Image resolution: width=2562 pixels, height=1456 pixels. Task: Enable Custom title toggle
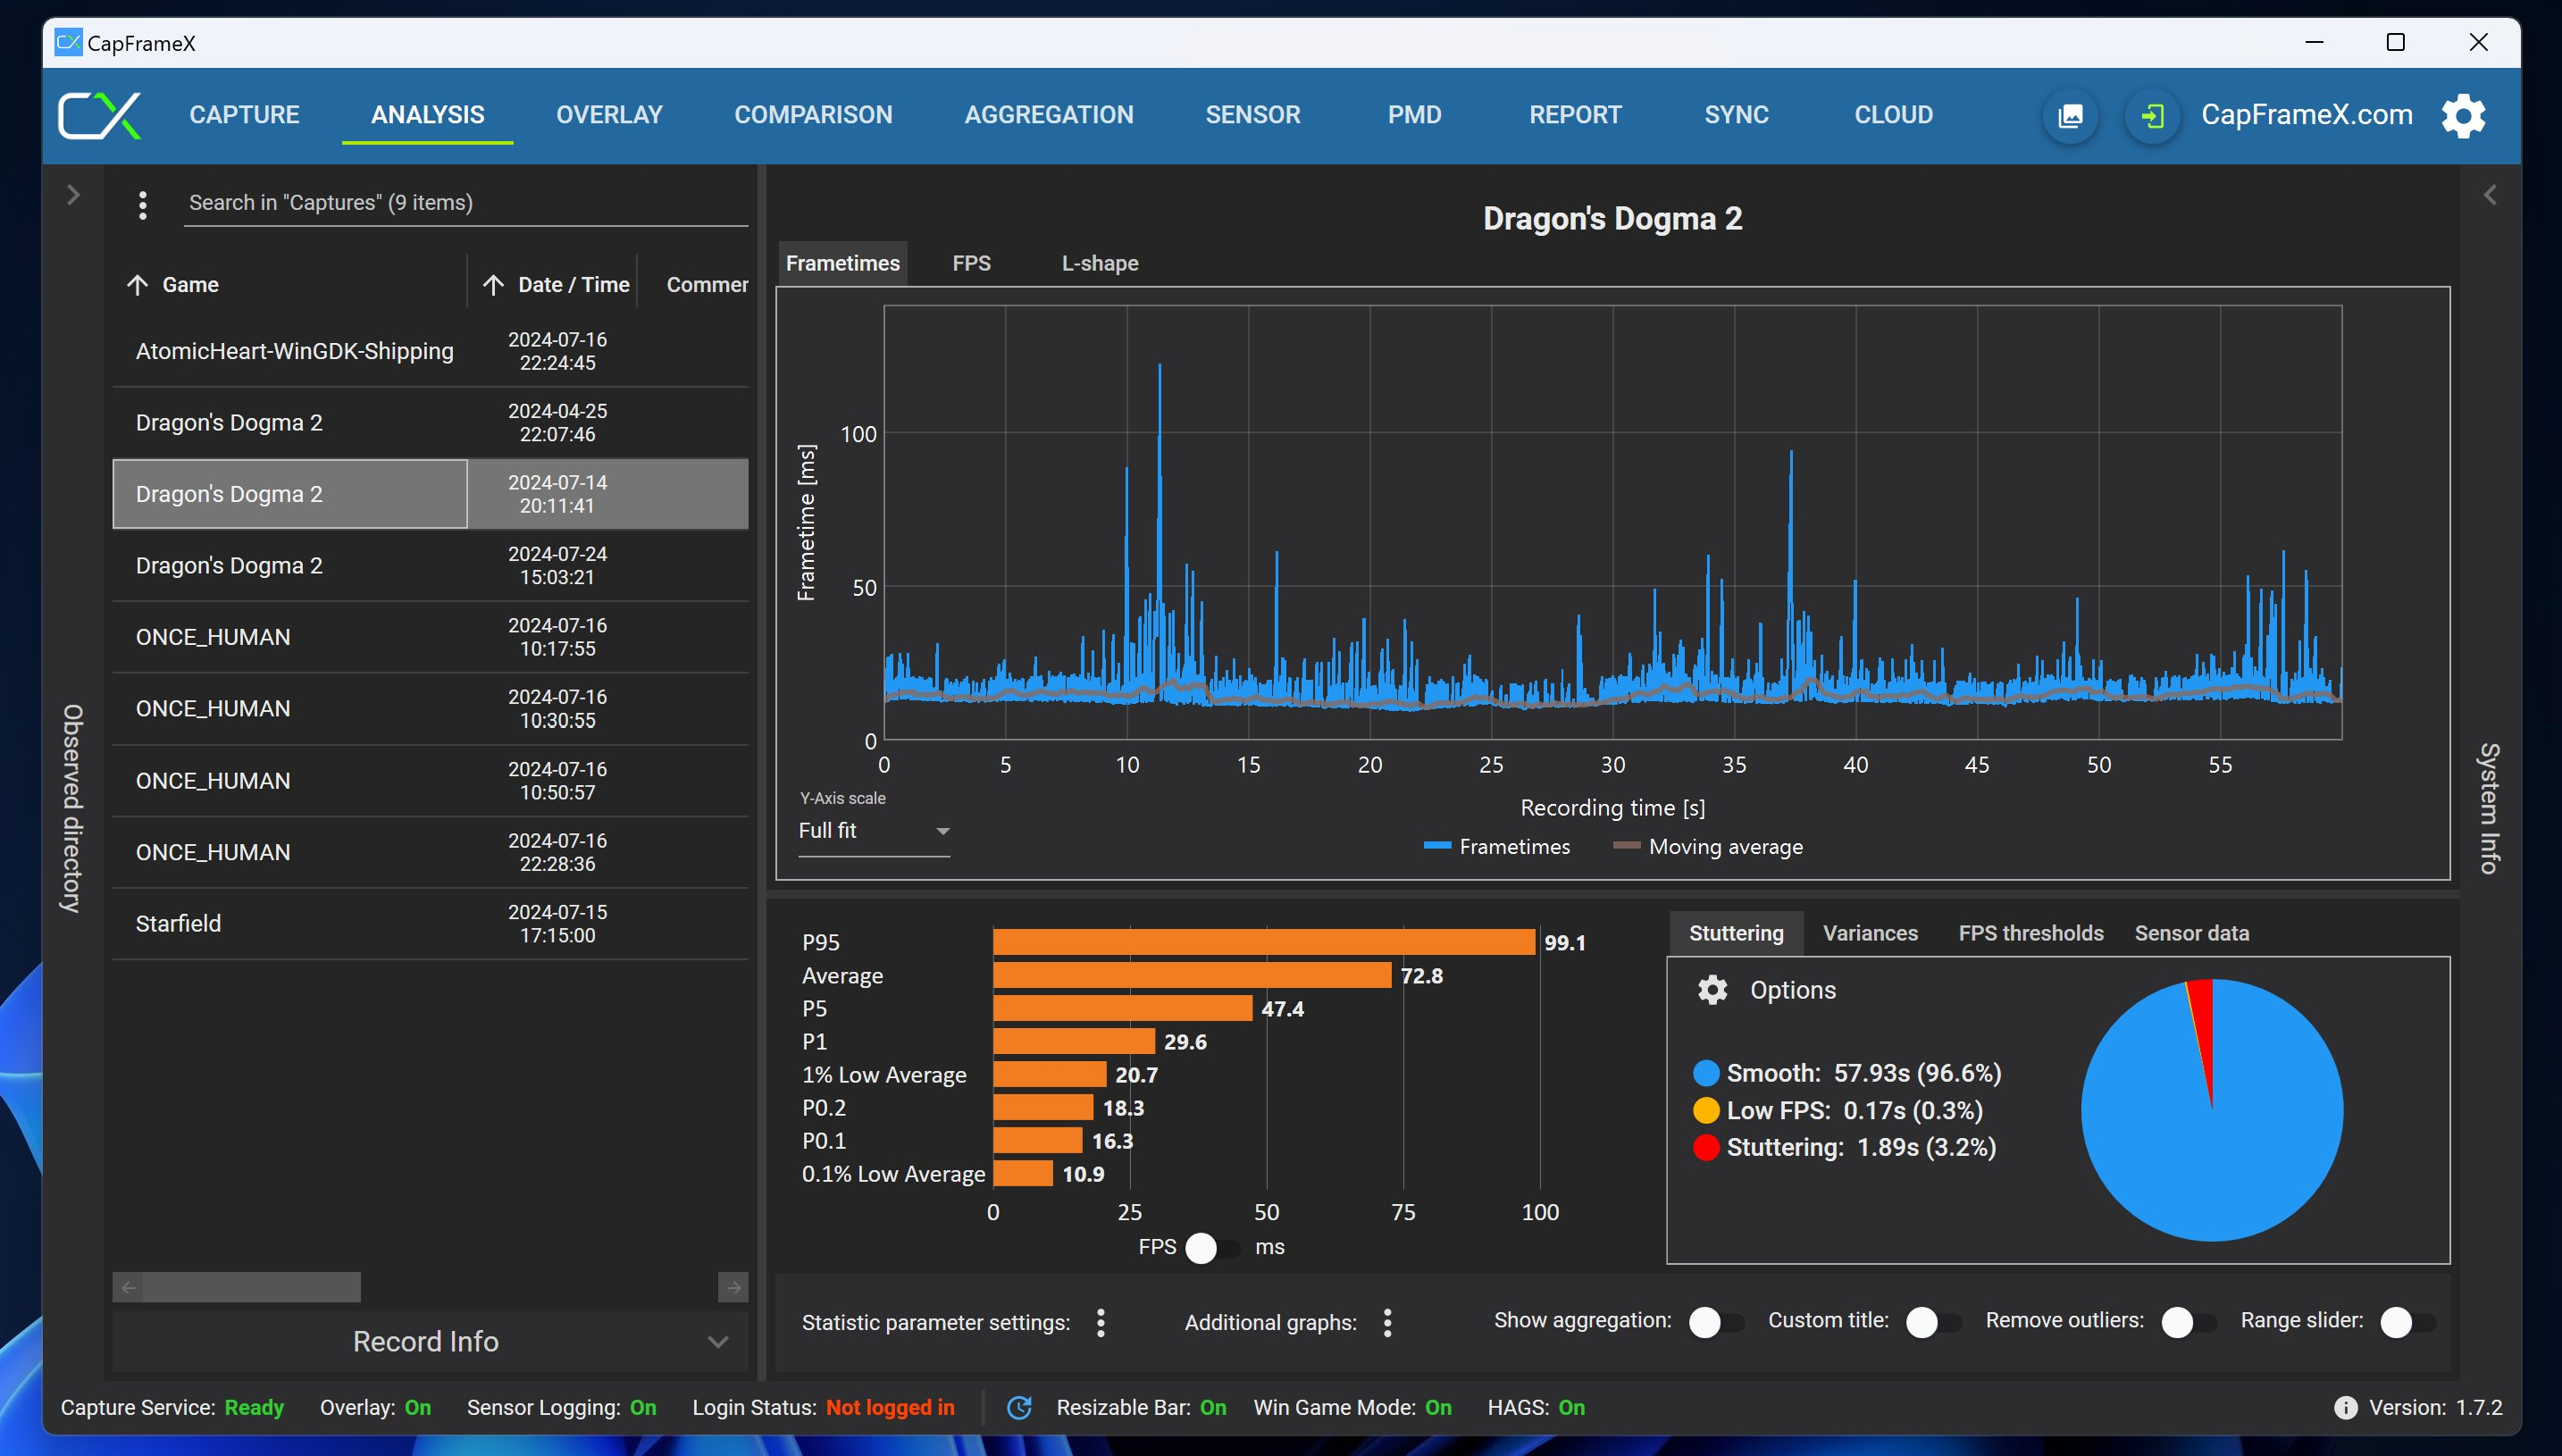[1933, 1321]
